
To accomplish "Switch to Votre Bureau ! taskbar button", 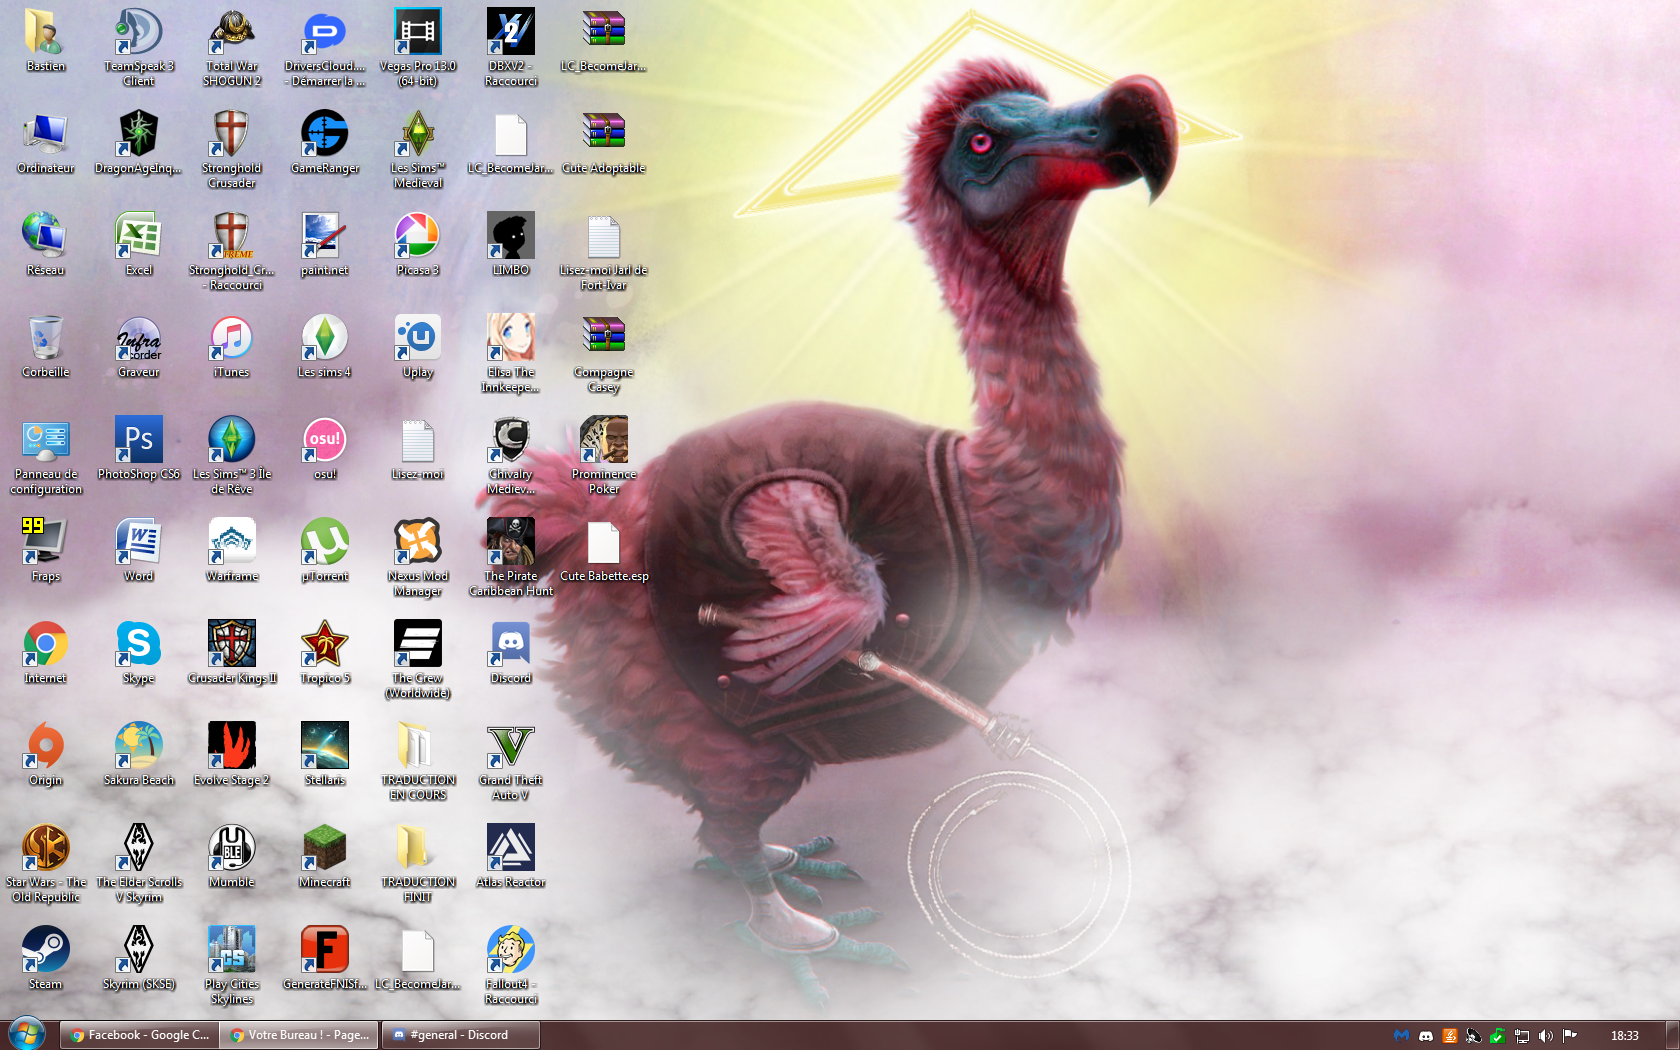I will click(299, 1035).
